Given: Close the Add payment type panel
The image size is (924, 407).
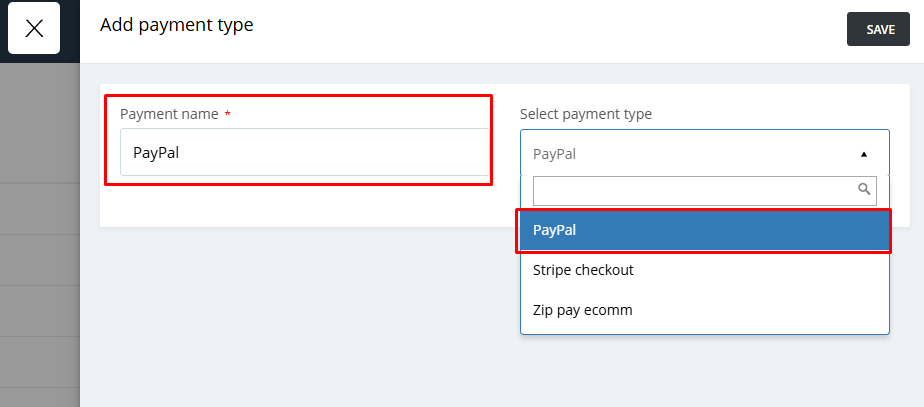Looking at the screenshot, I should click(34, 28).
